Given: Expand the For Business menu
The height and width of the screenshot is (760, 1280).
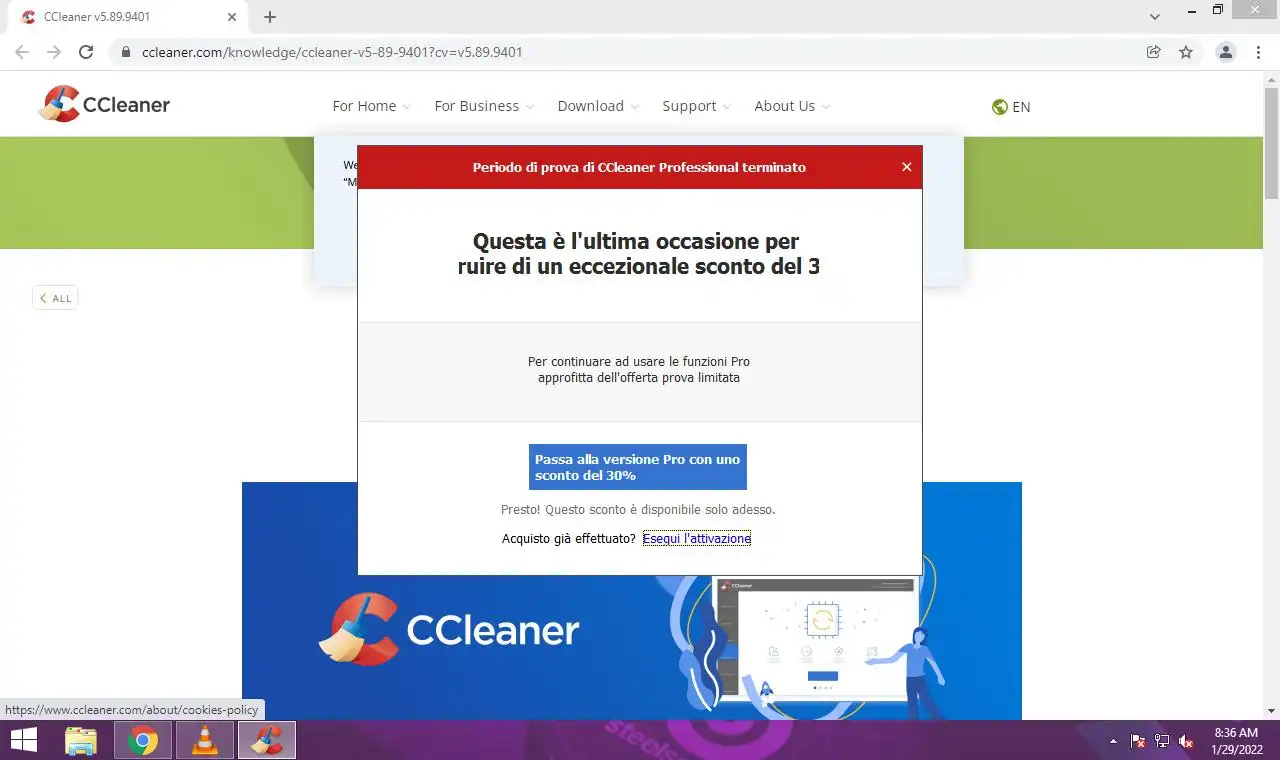Looking at the screenshot, I should coord(484,106).
